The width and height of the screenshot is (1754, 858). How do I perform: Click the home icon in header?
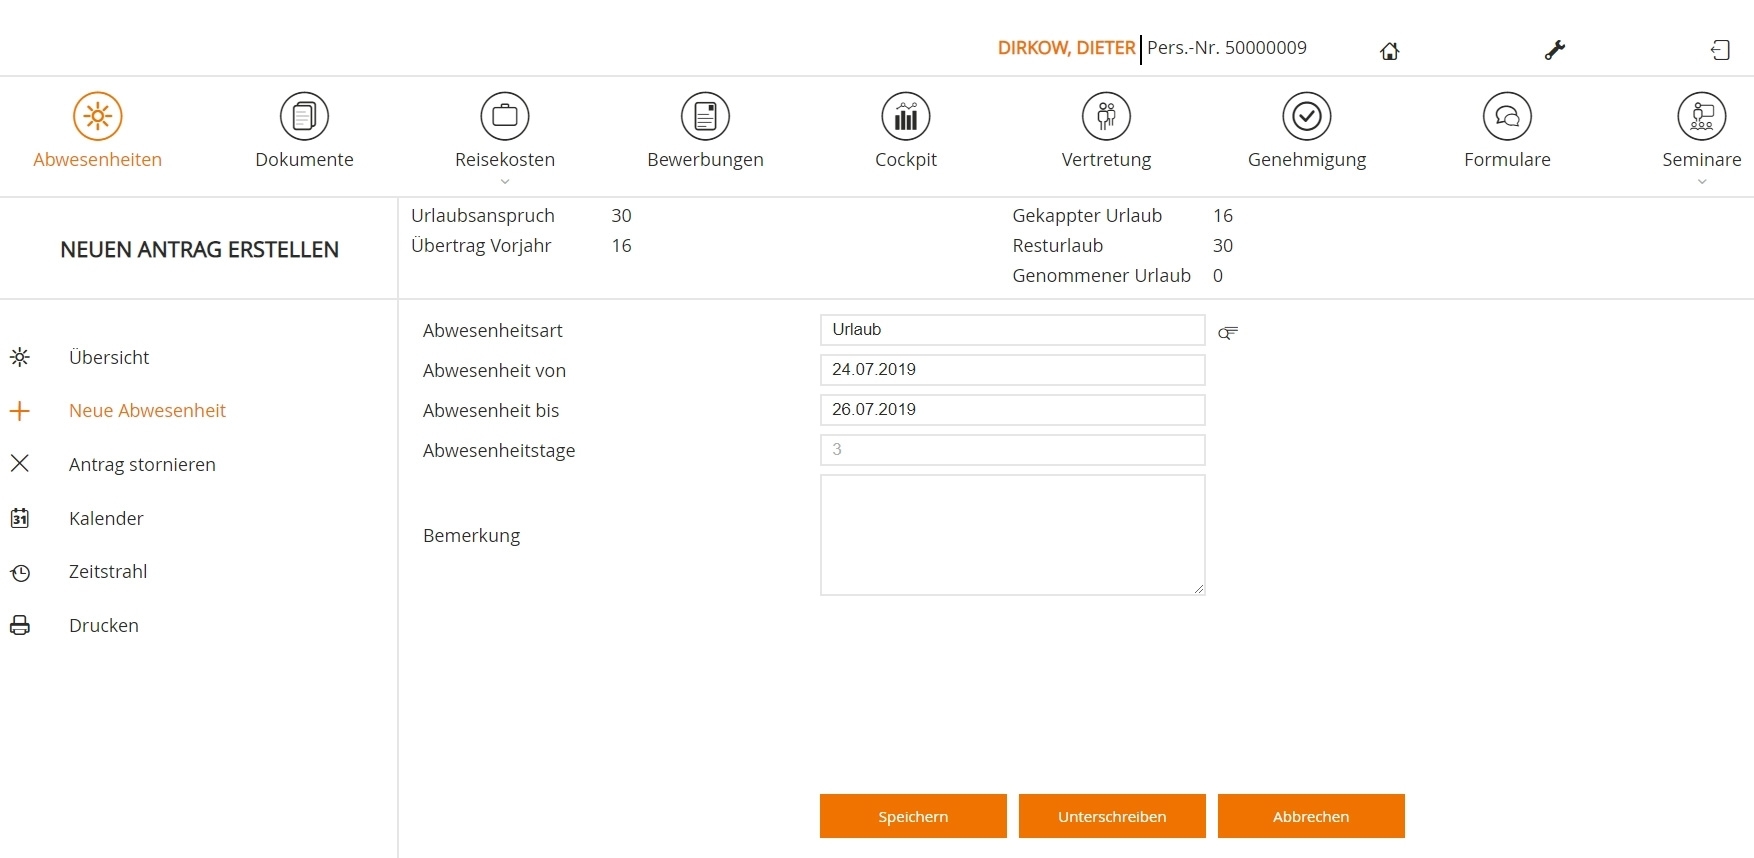1389,51
